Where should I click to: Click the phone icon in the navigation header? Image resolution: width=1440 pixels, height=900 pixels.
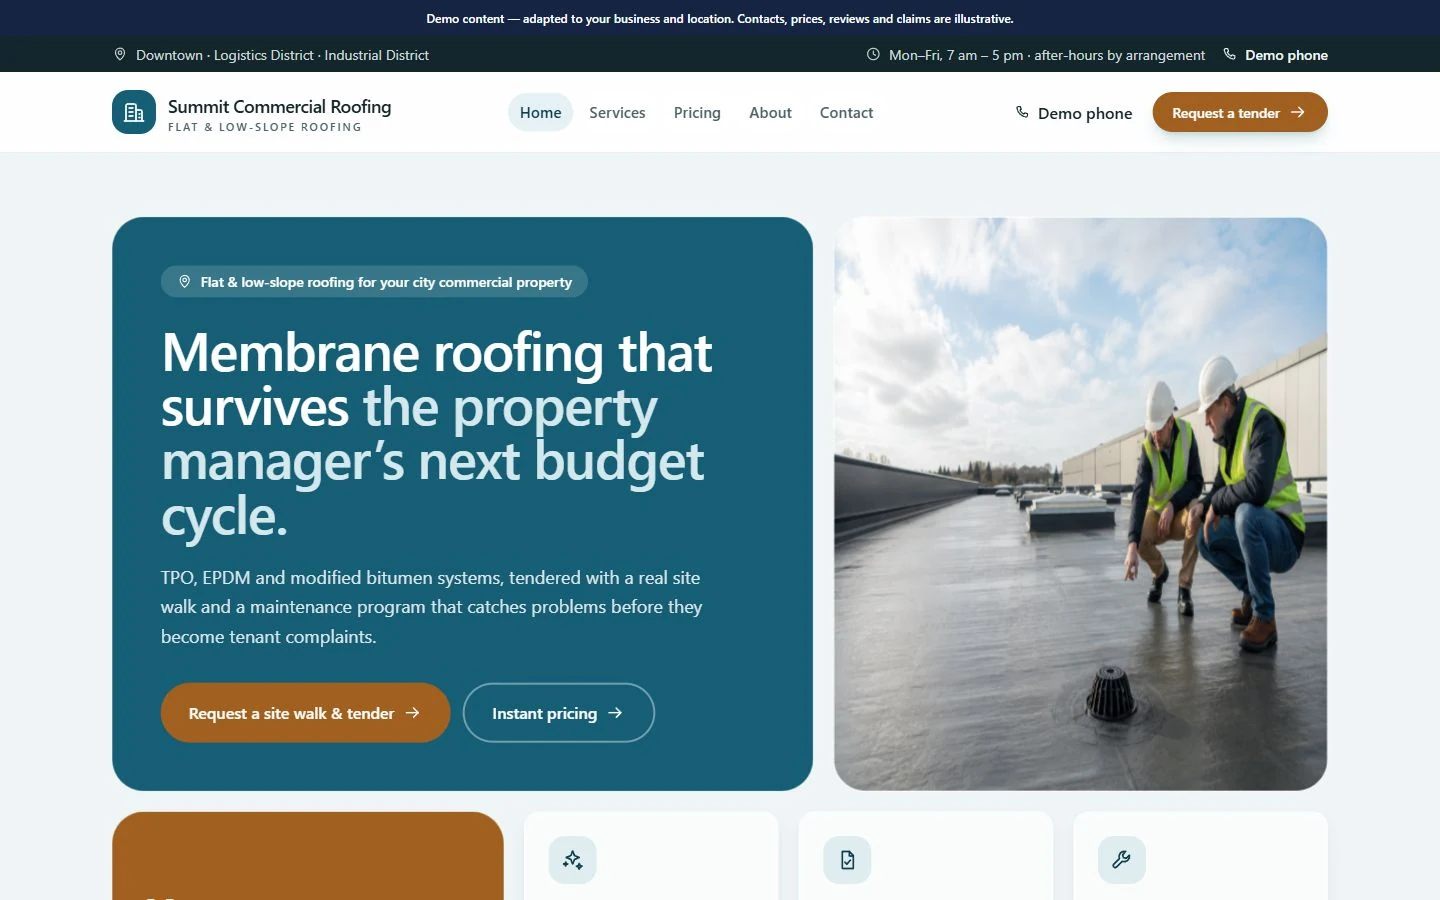pyautogui.click(x=1022, y=112)
